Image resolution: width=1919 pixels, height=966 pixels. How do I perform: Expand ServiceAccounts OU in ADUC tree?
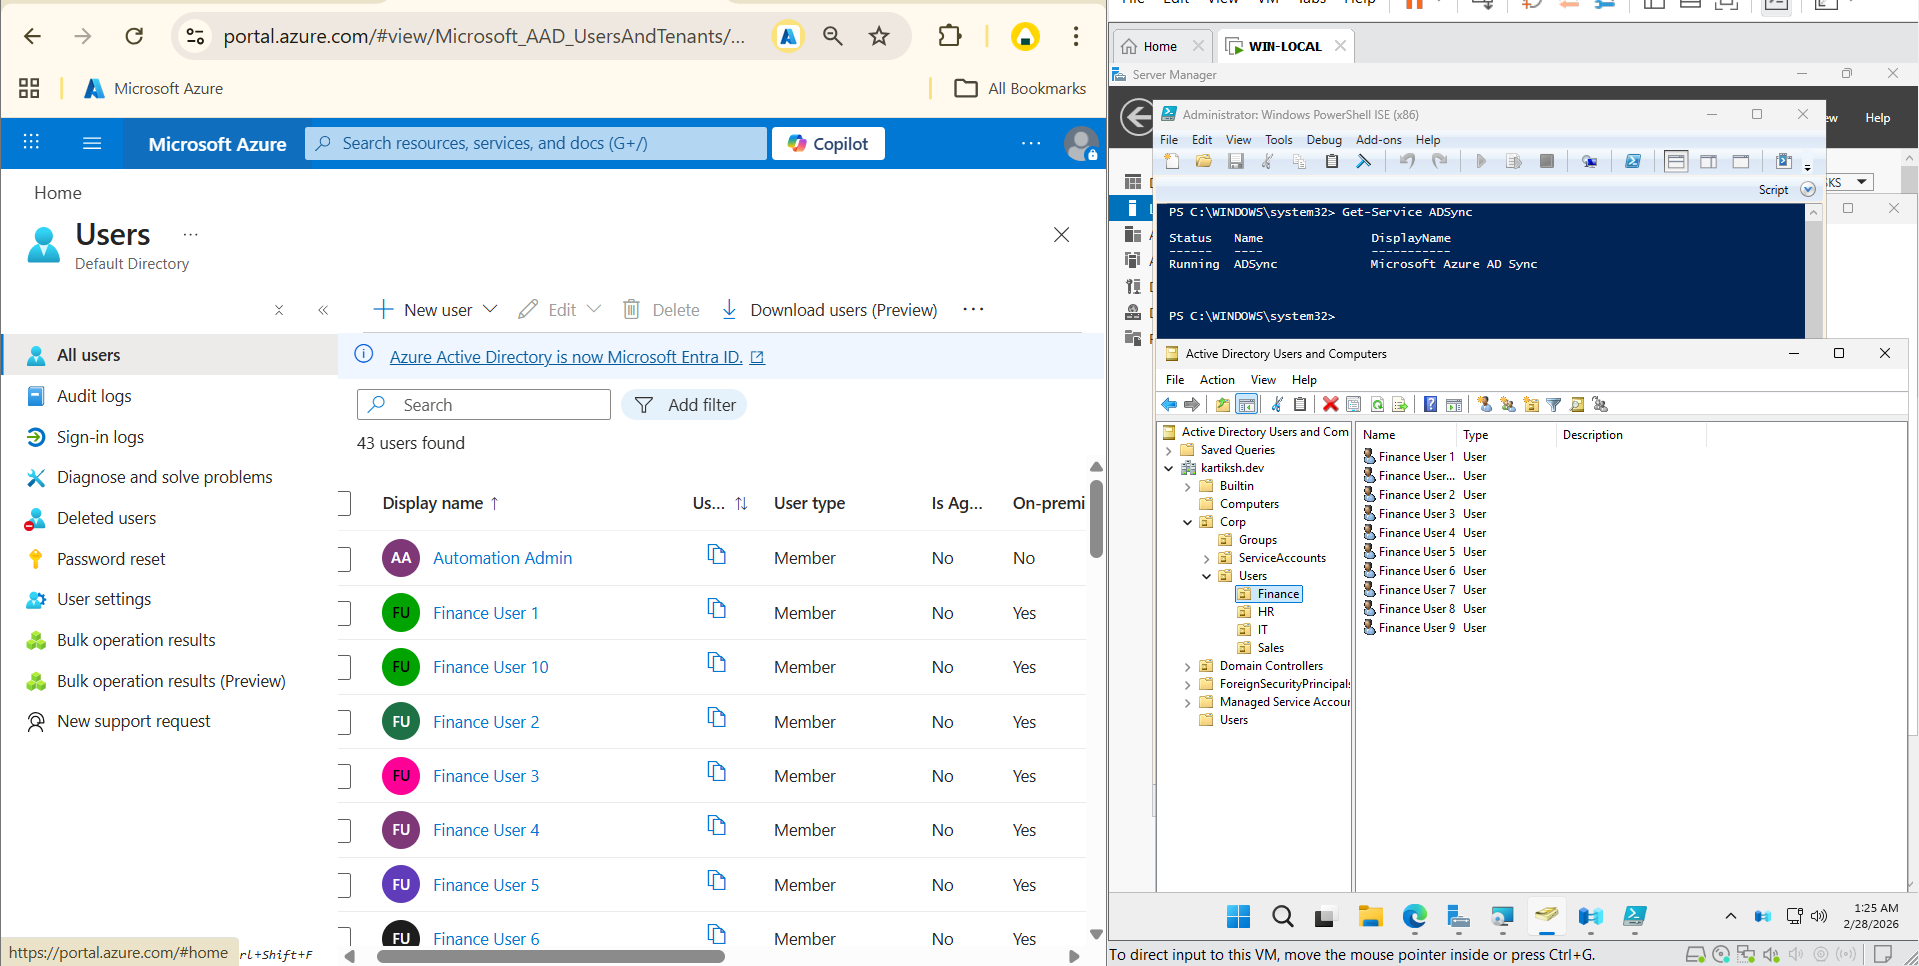click(x=1206, y=559)
